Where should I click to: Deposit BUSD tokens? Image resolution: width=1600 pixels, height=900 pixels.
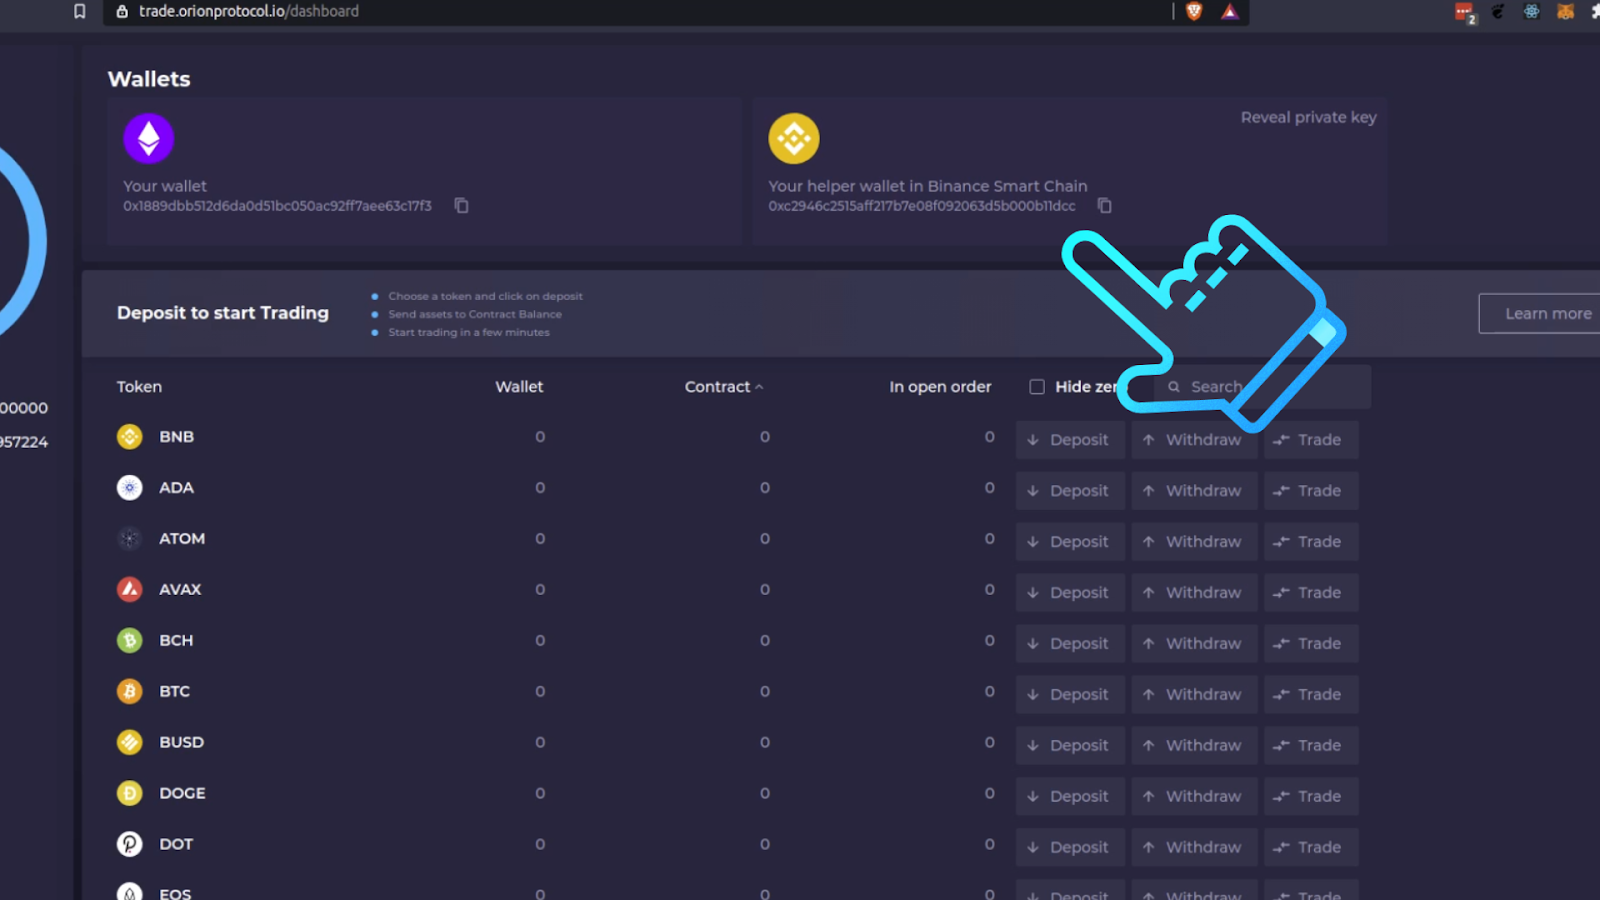(x=1070, y=746)
